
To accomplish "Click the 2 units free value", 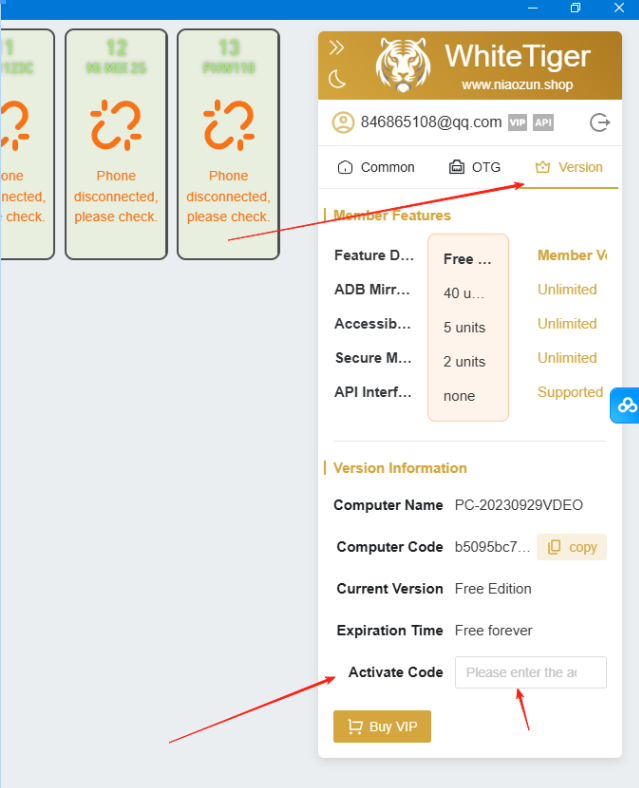I will [464, 362].
